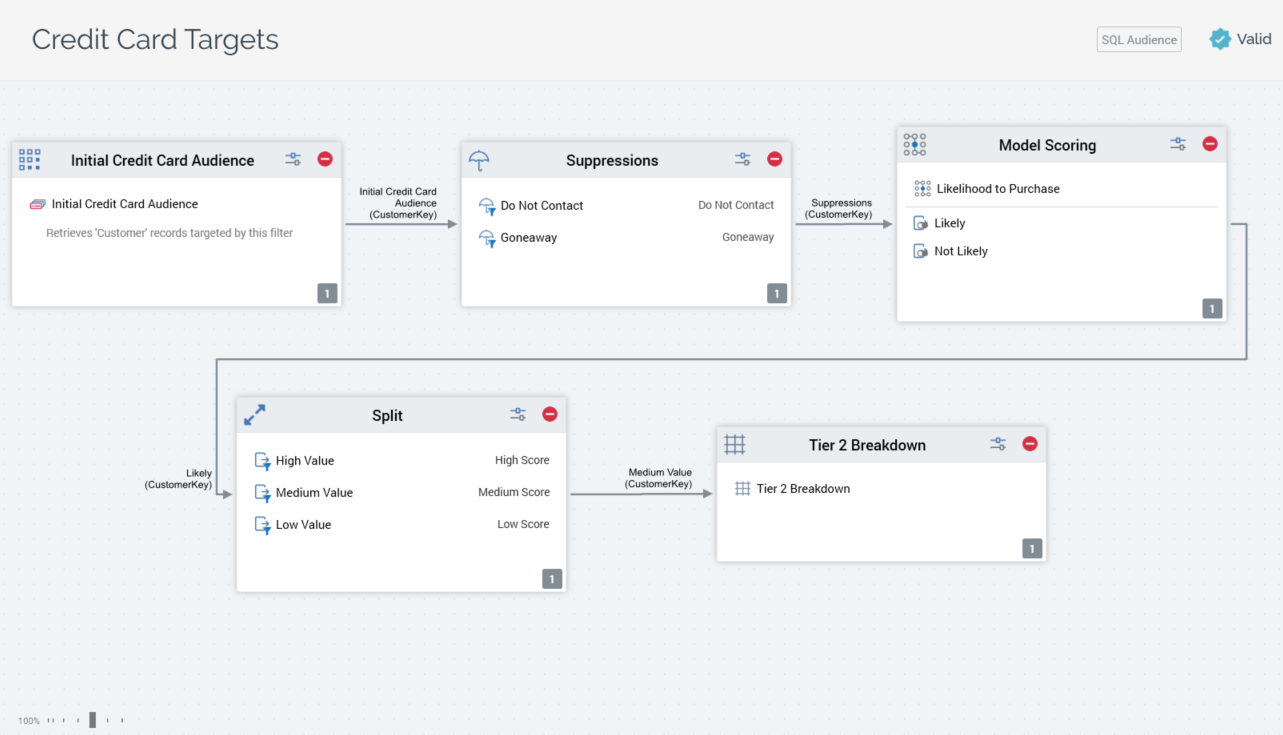
Task: Click the Suppressions umbrella icon
Action: point(479,160)
